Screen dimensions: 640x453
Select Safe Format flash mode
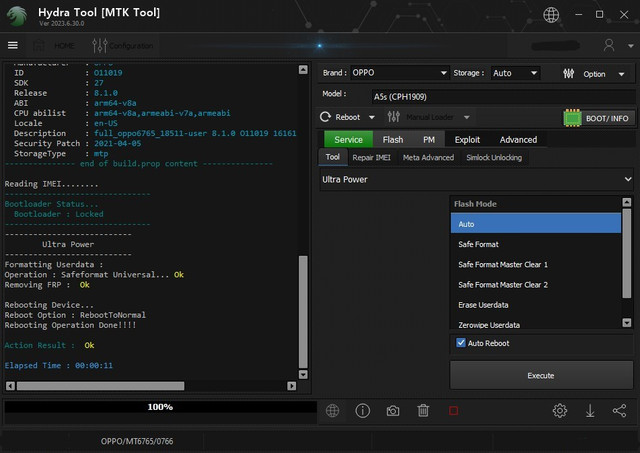[536, 244]
